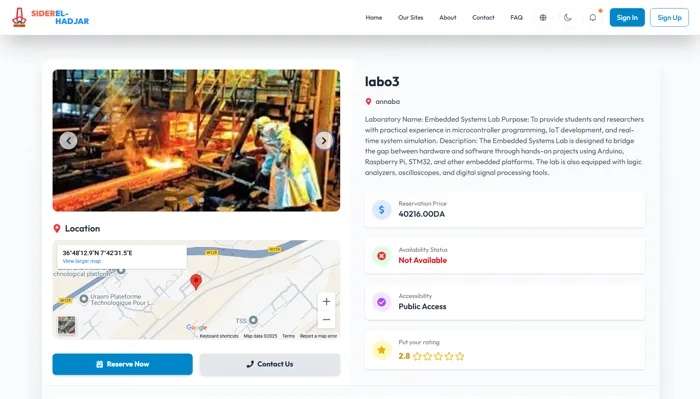The image size is (700, 399).
Task: Open the Our Sites menu item
Action: (x=411, y=17)
